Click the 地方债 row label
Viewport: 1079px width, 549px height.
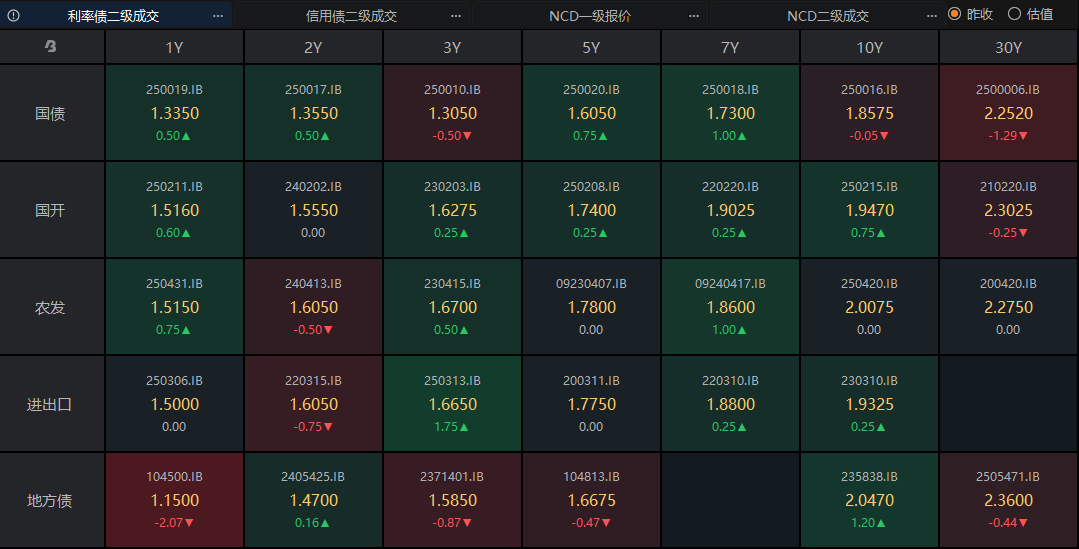pos(50,500)
